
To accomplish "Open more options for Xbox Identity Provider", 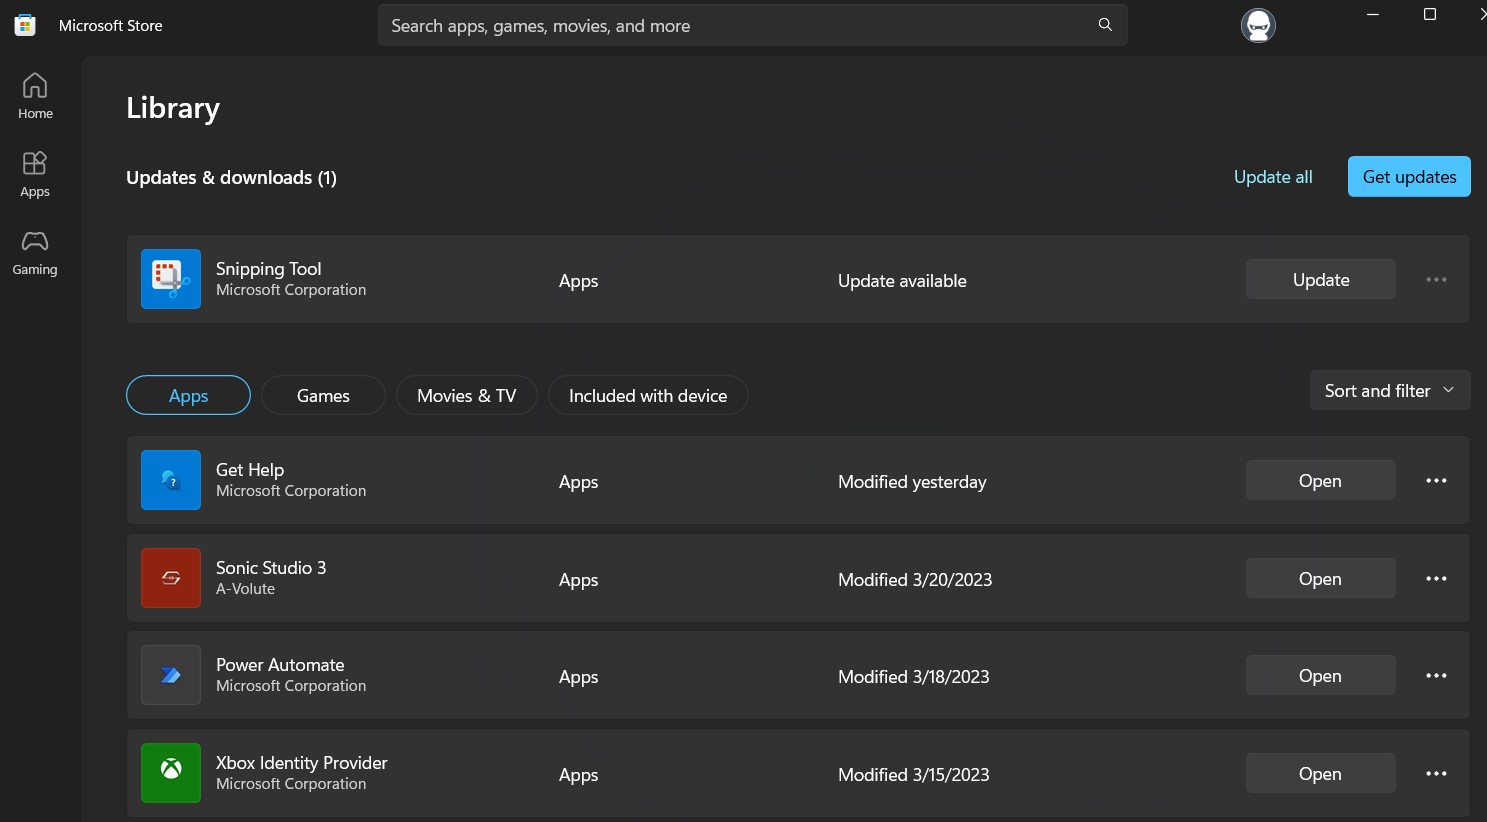I will 1436,774.
